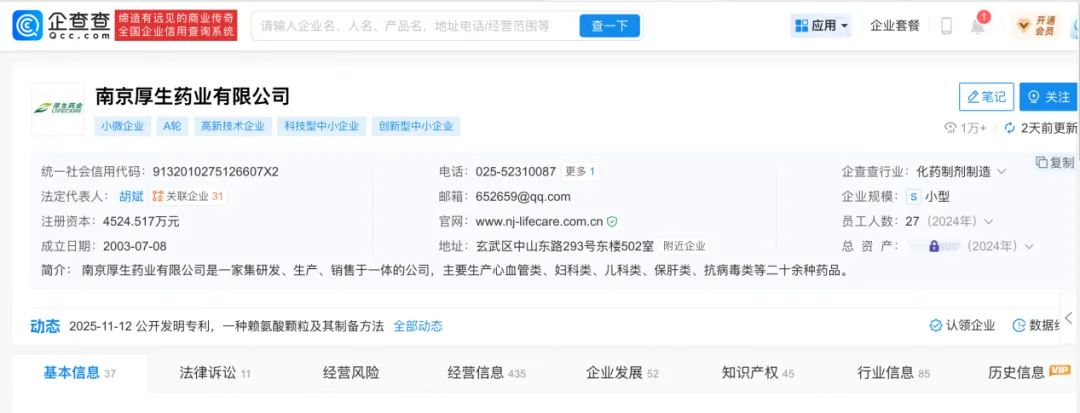1080x413 pixels.
Task: Open the mobile phone icon in header
Action: tap(946, 26)
